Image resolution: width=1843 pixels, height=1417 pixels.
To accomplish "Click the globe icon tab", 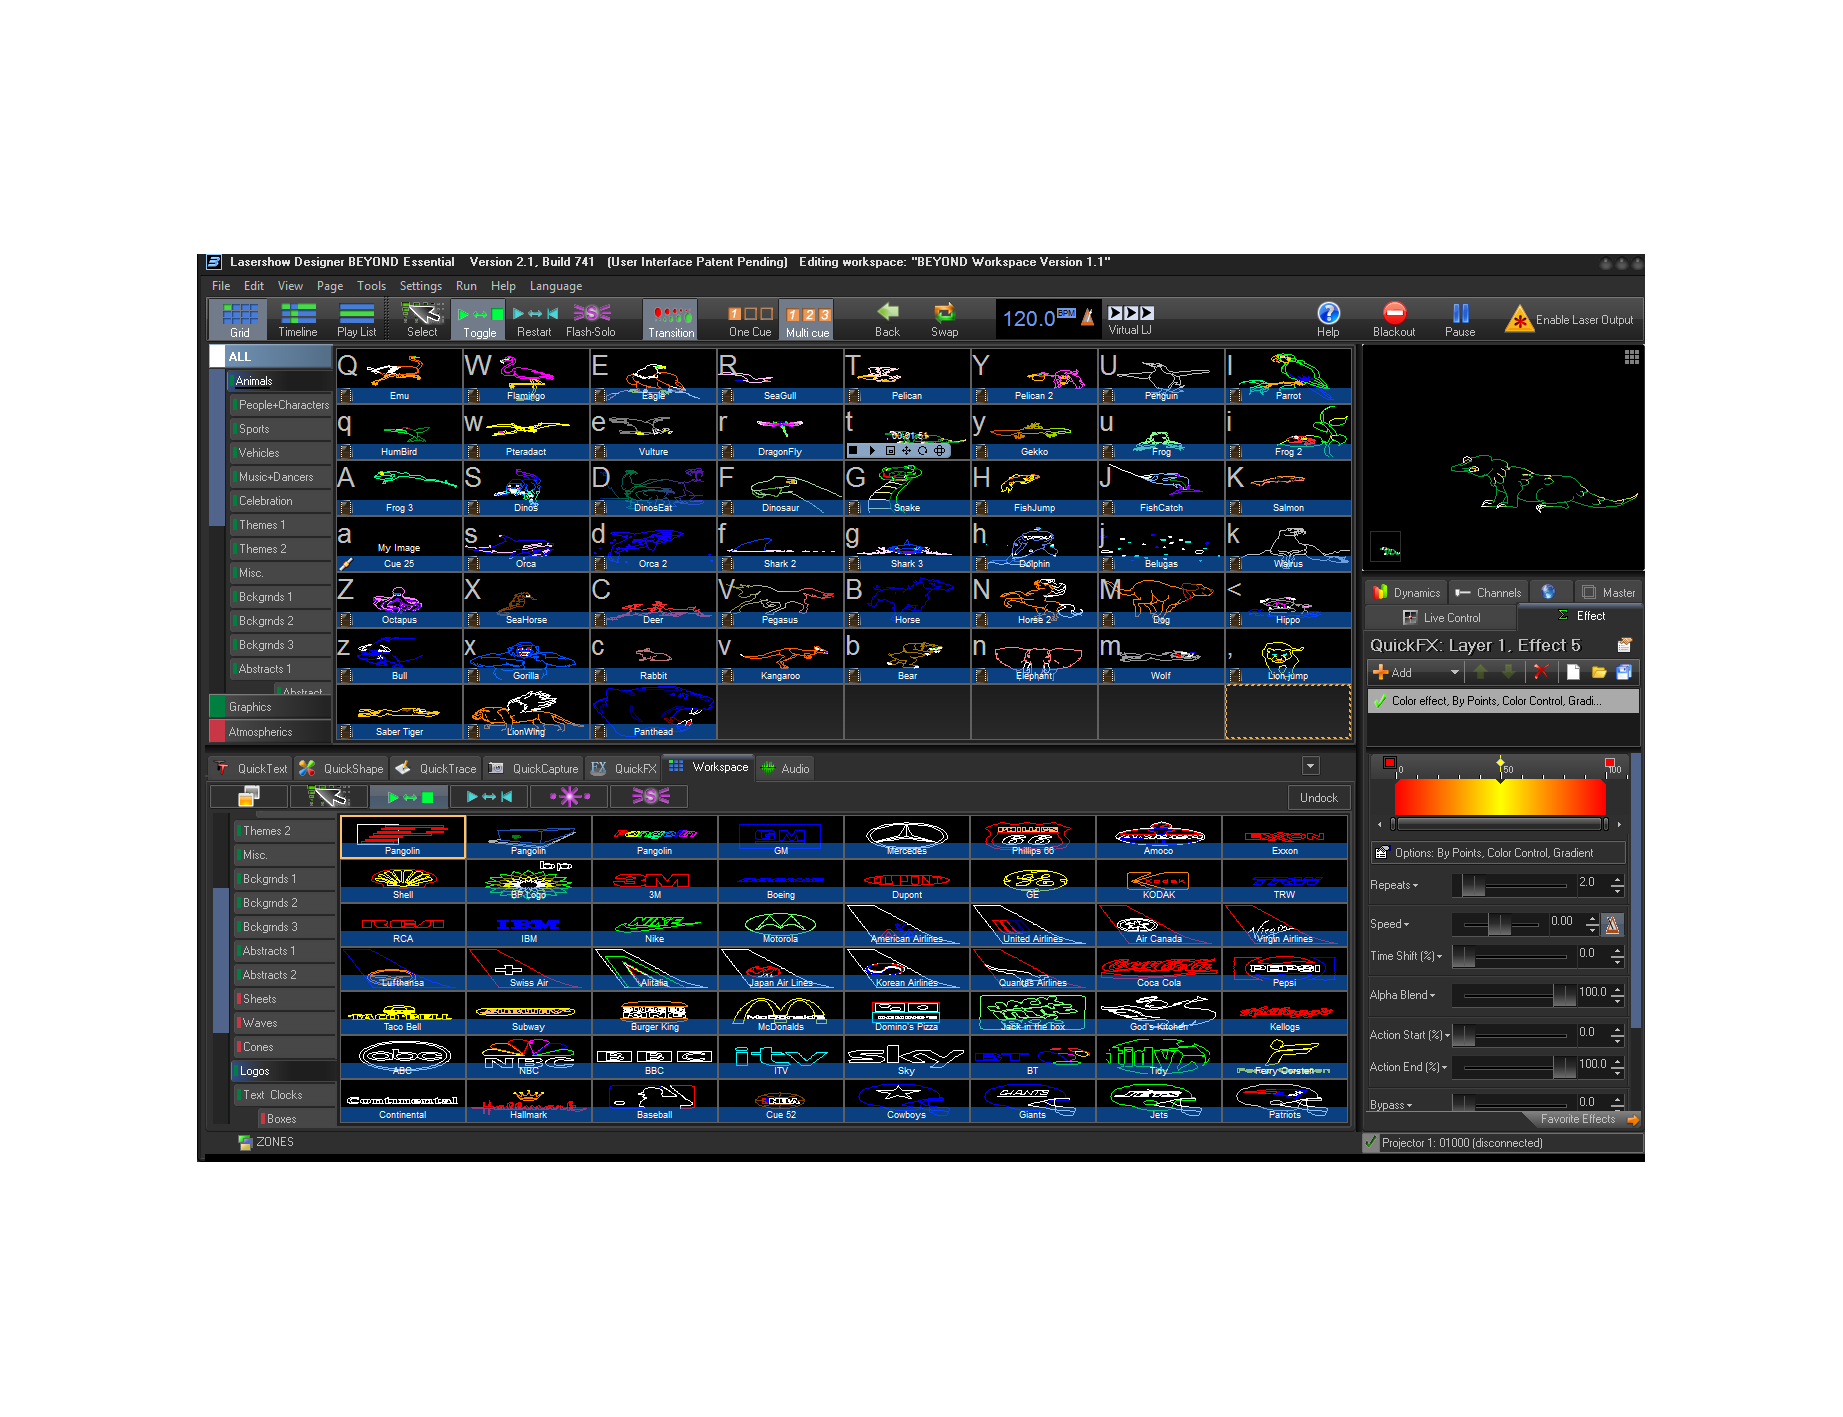I will tap(1548, 592).
